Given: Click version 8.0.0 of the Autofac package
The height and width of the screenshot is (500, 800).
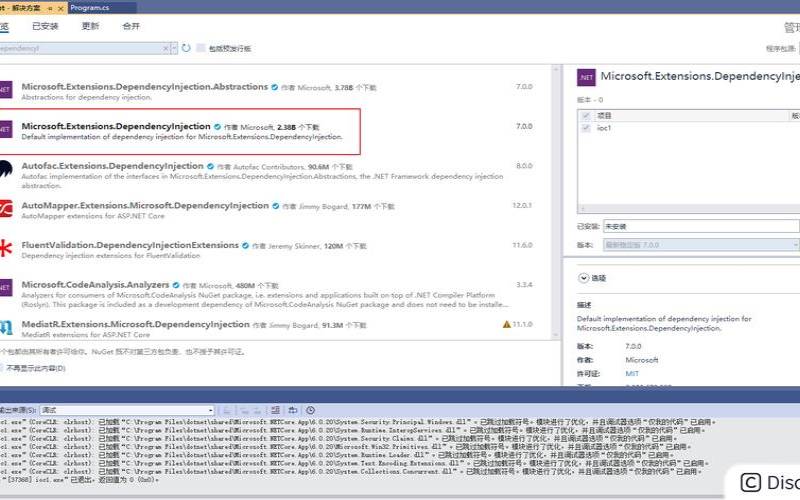Looking at the screenshot, I should (524, 166).
